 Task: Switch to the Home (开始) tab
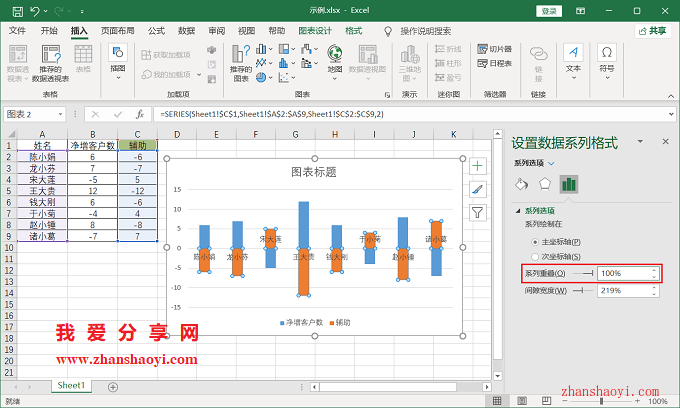pyautogui.click(x=49, y=31)
